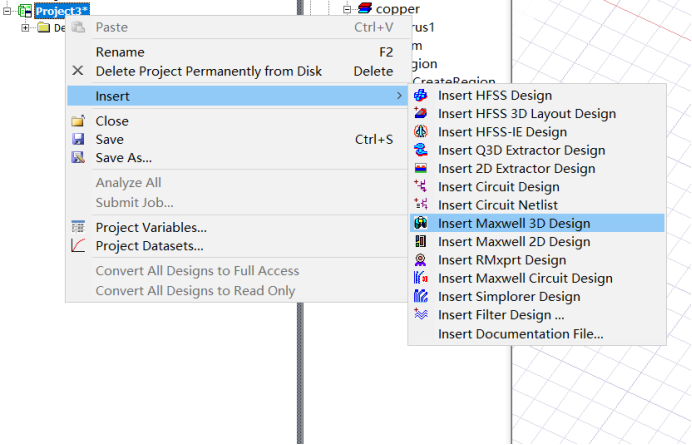Choose Save As... menu entry
The height and width of the screenshot is (445, 692).
tap(237, 158)
